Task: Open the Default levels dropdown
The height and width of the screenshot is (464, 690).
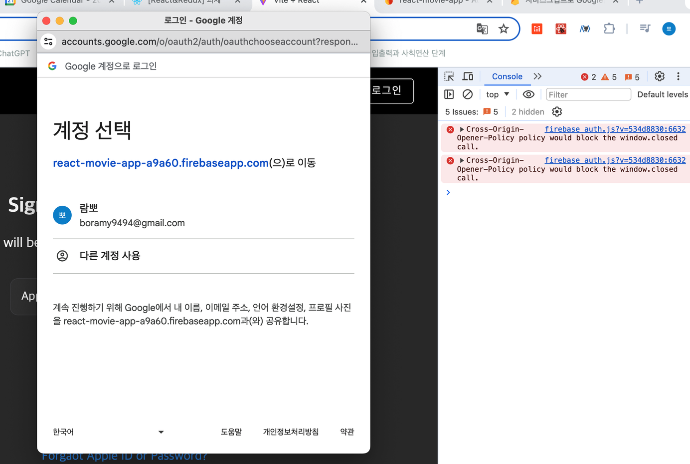Action: pos(662,94)
